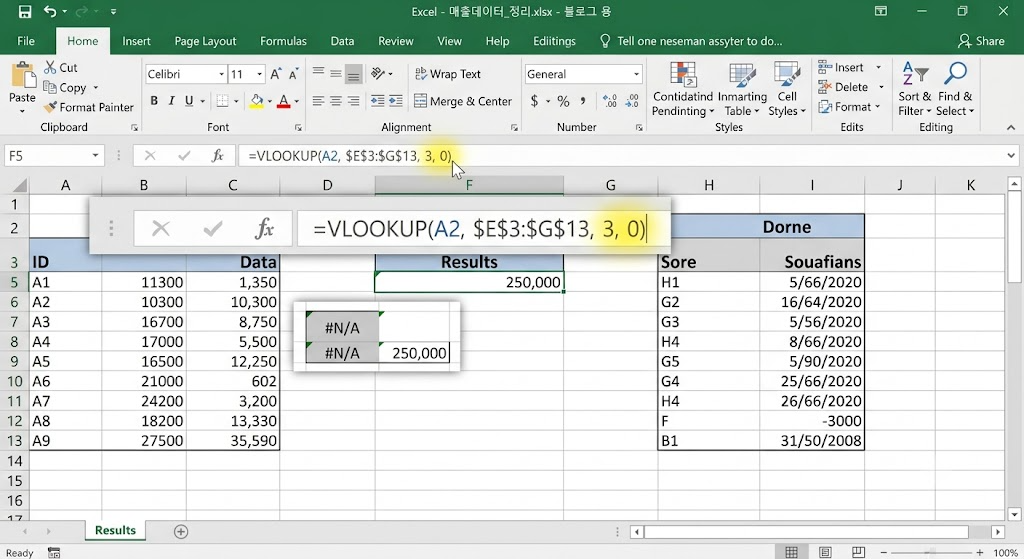This screenshot has width=1024, height=559.
Task: Open Conditional Formatting menu
Action: pos(682,89)
